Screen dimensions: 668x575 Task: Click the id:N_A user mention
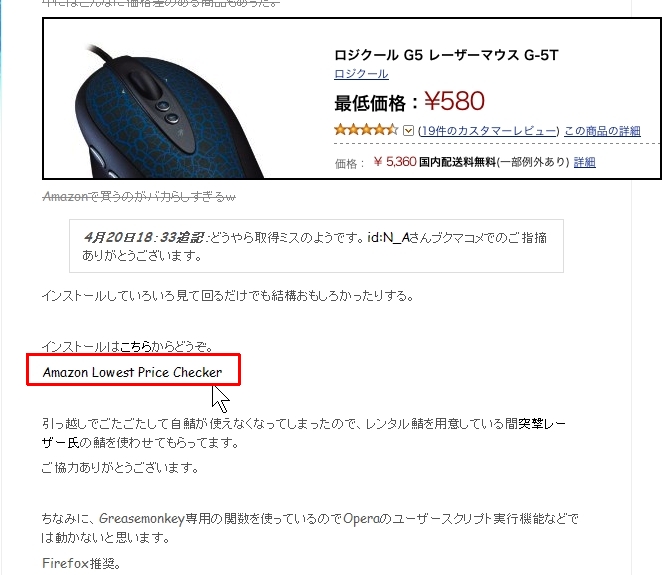388,237
